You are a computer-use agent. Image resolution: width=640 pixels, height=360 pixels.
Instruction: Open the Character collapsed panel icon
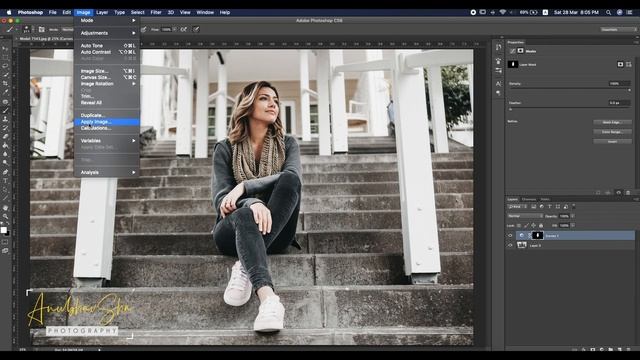coord(498,84)
